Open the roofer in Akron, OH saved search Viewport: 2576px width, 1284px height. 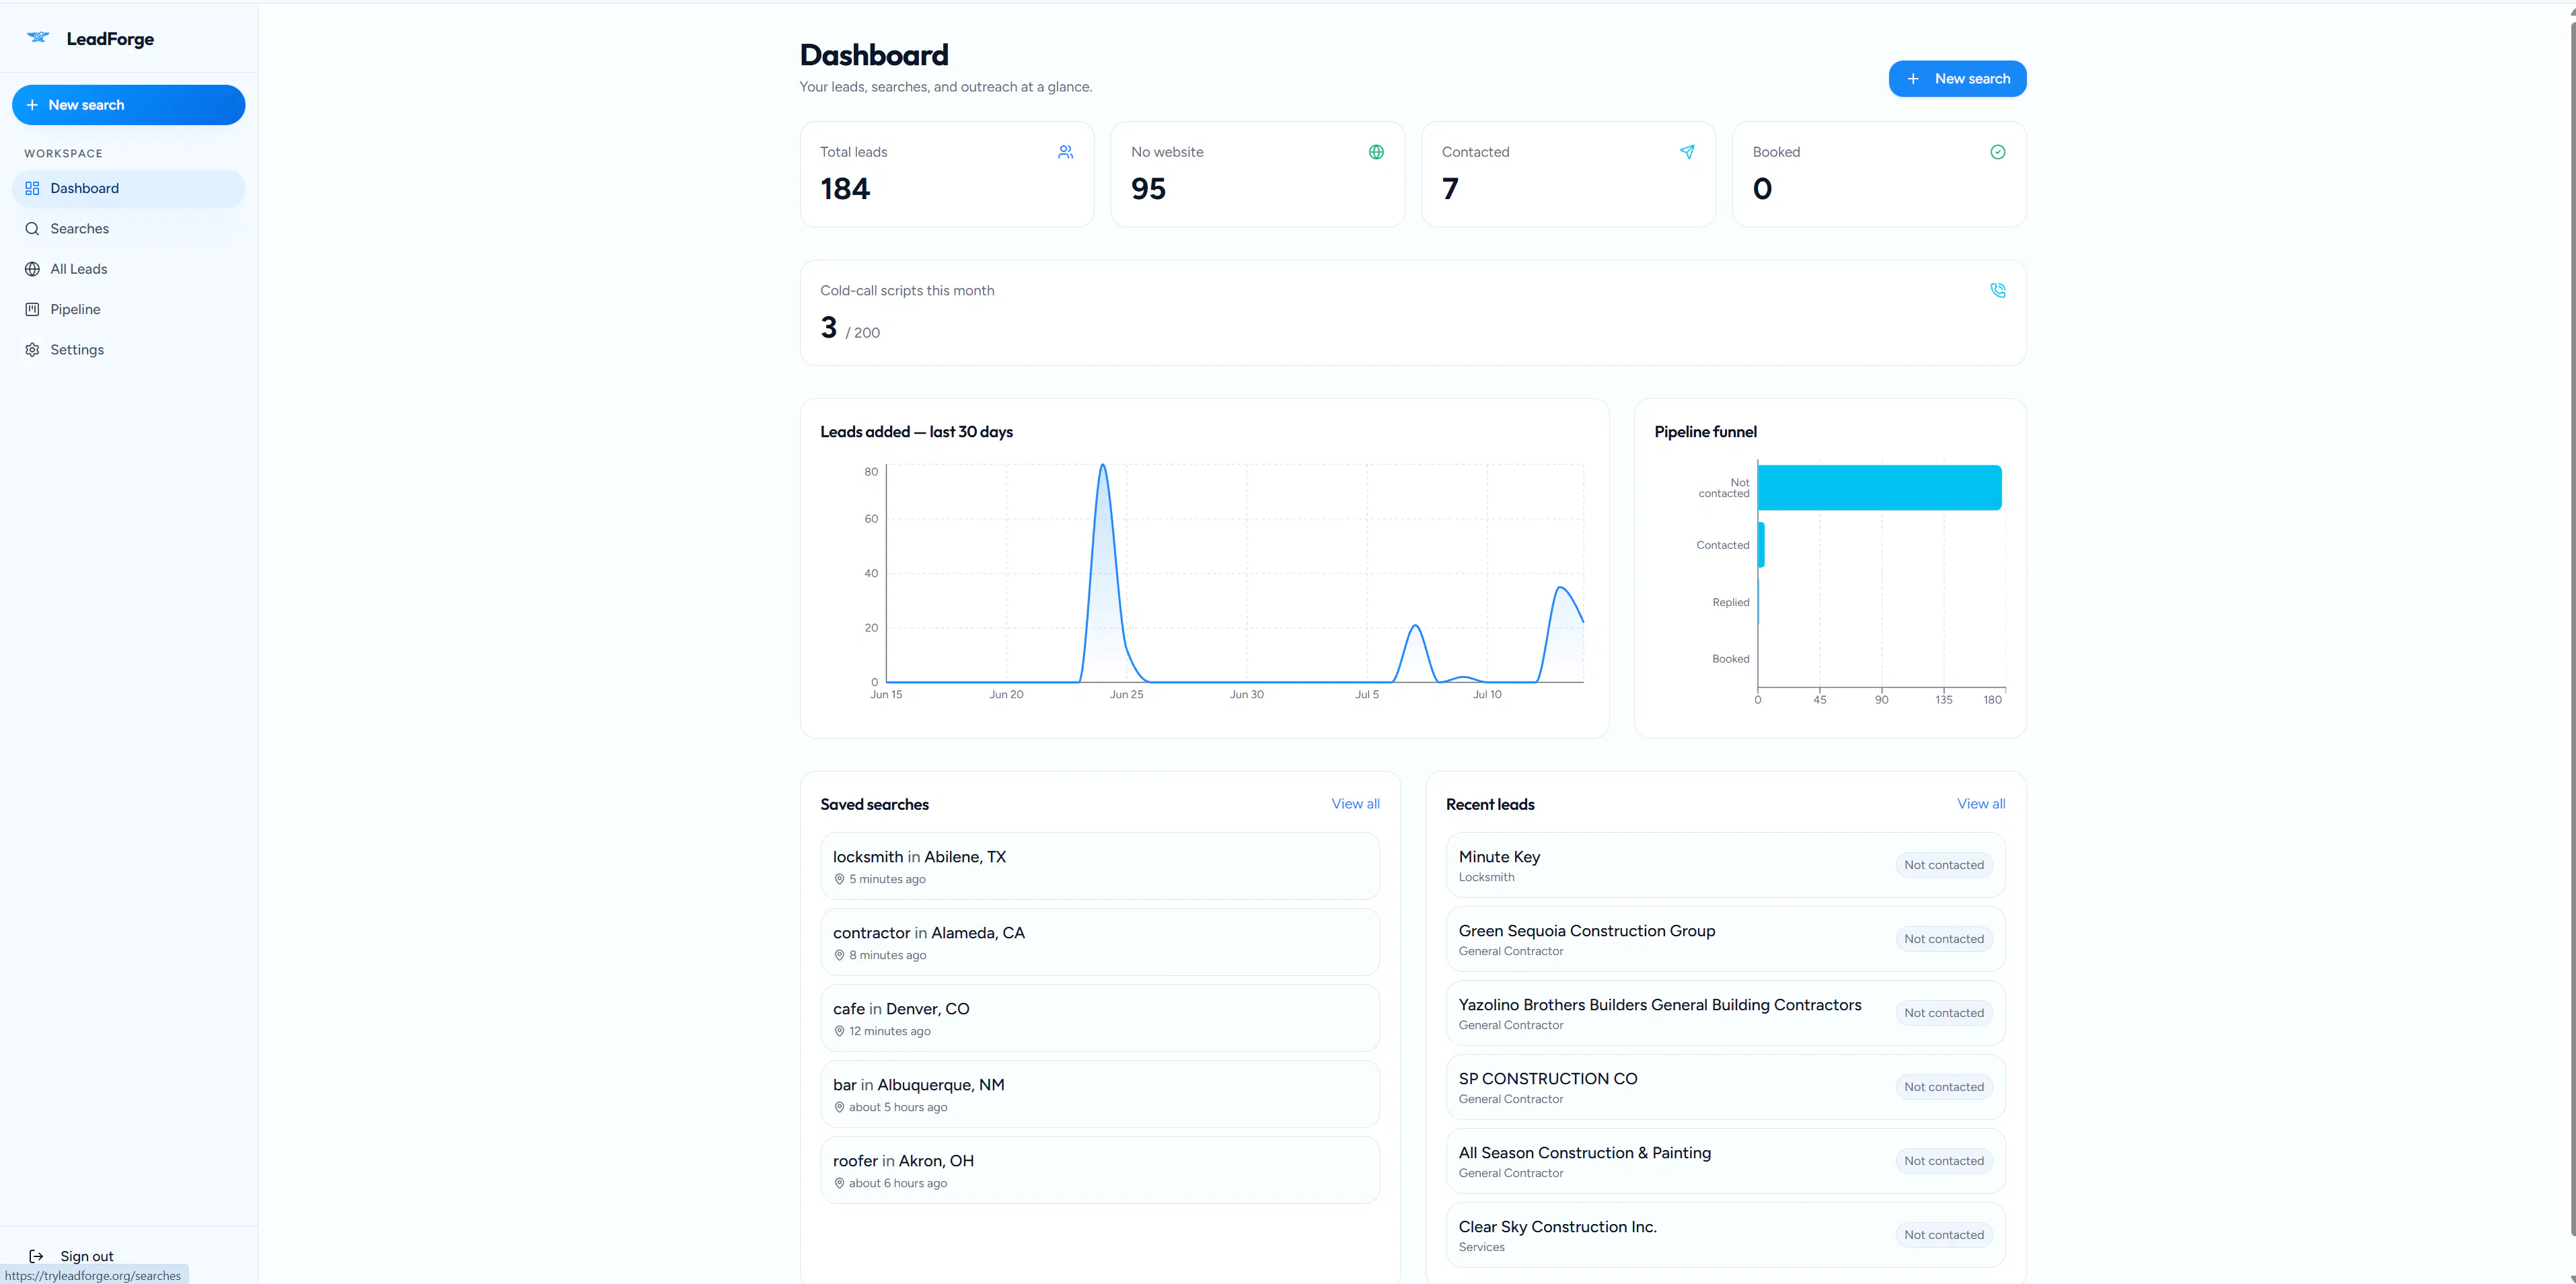pos(1100,1170)
